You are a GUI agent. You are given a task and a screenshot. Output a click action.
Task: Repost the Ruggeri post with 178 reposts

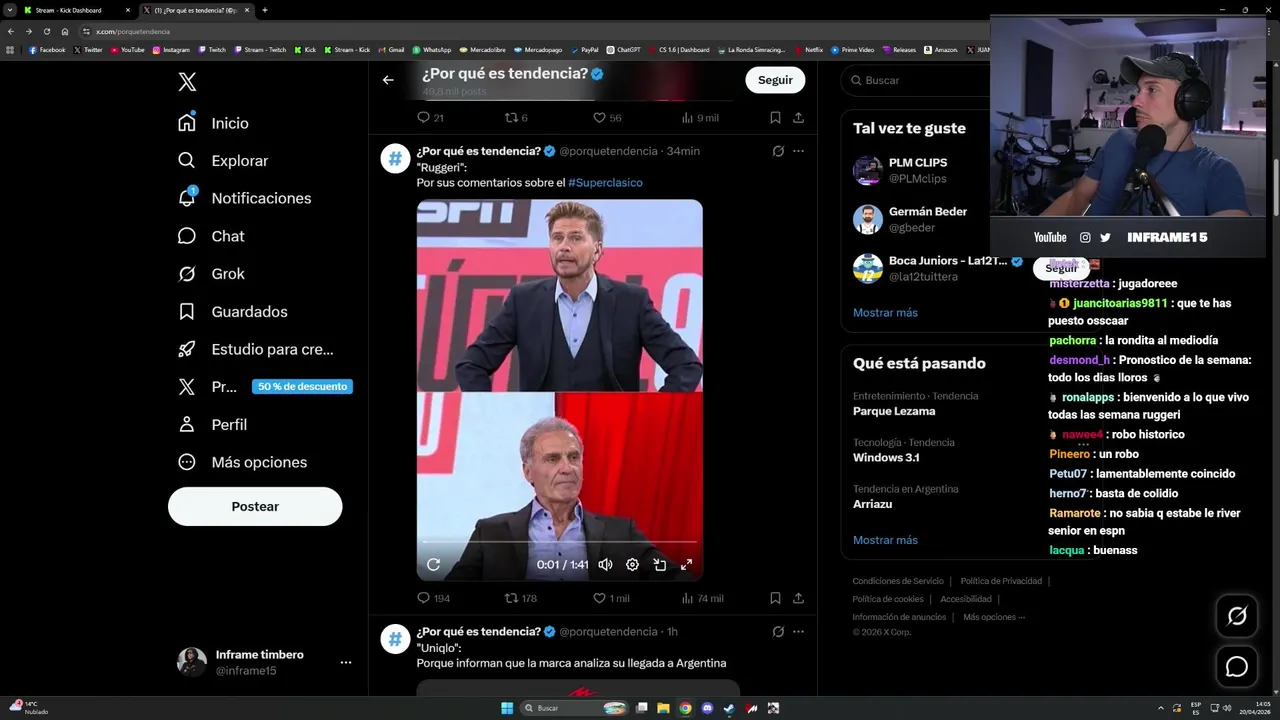521,598
